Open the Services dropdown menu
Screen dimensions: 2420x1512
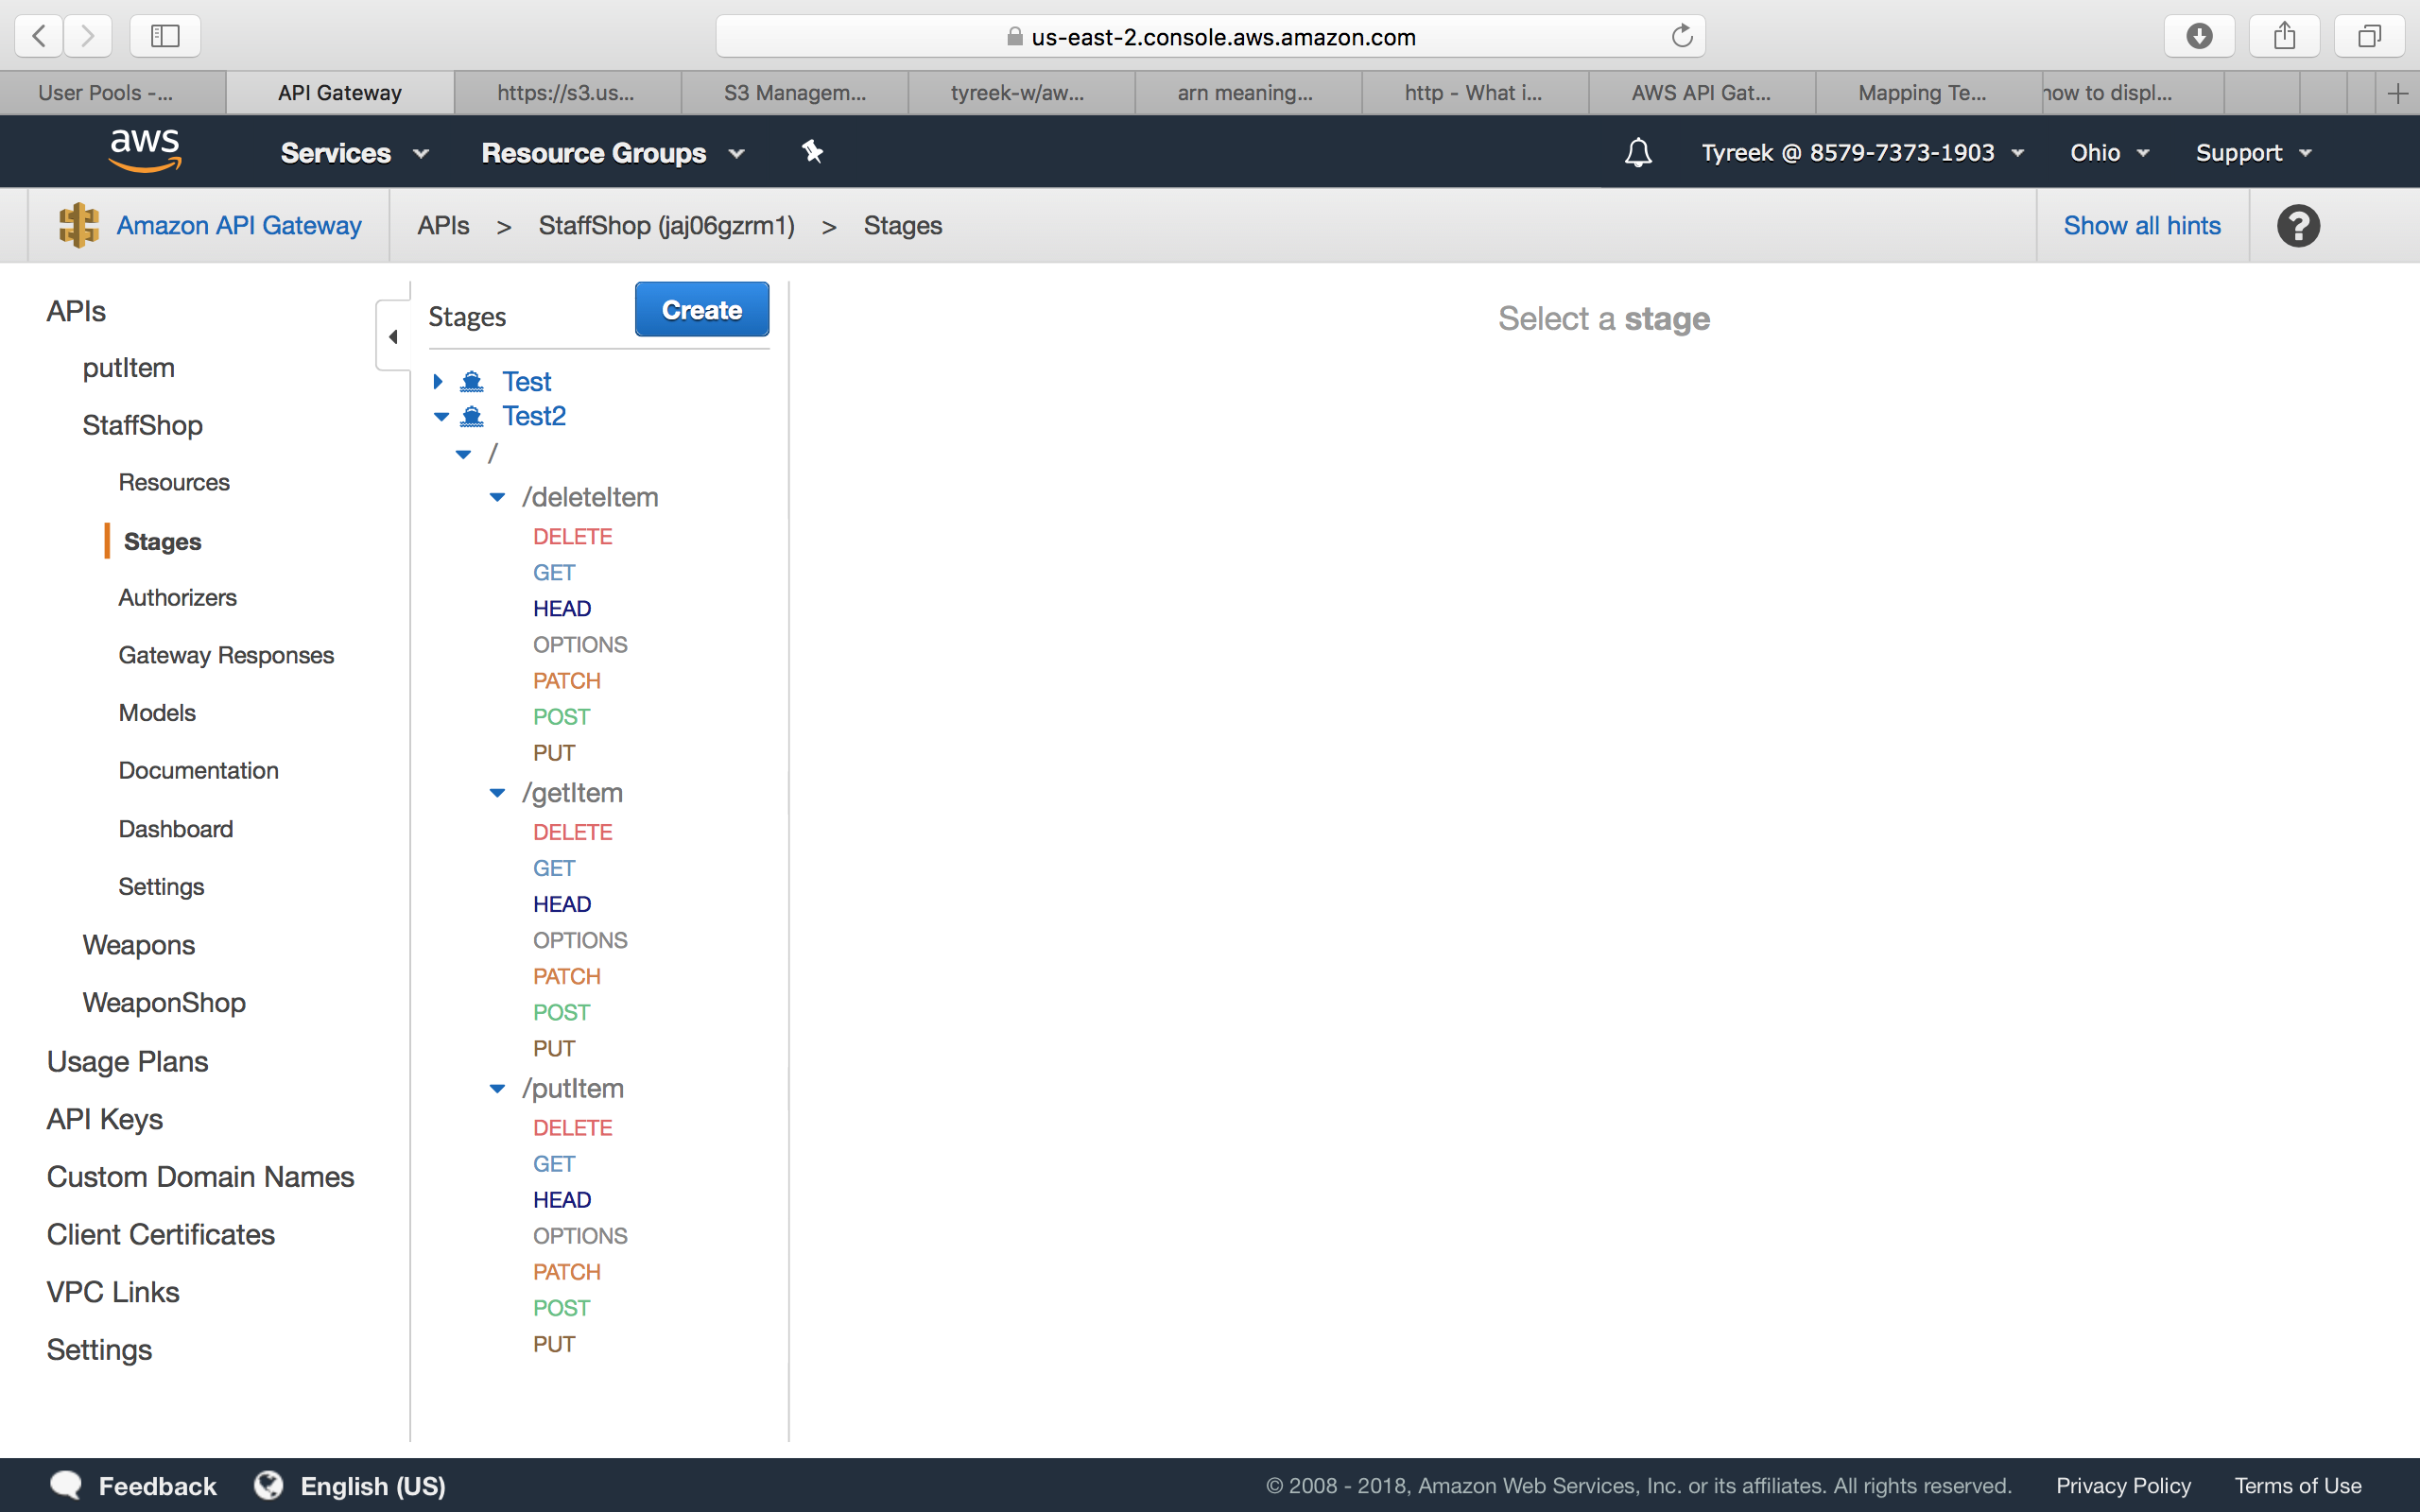pos(354,153)
